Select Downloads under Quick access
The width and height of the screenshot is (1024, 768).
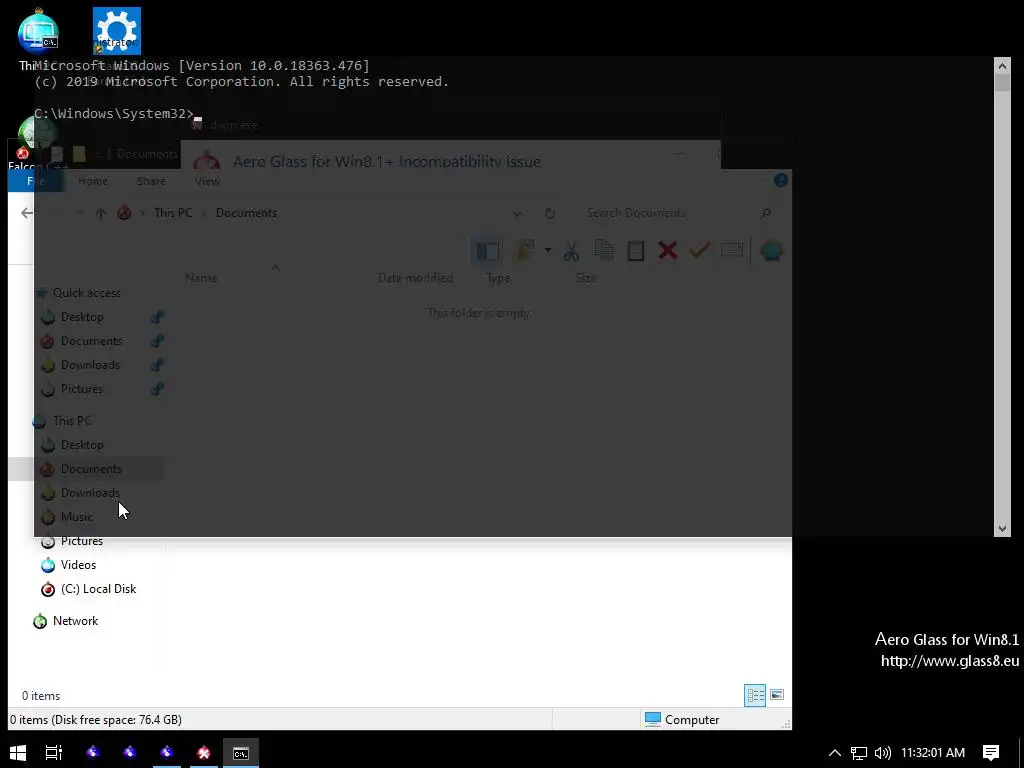[x=90, y=364]
